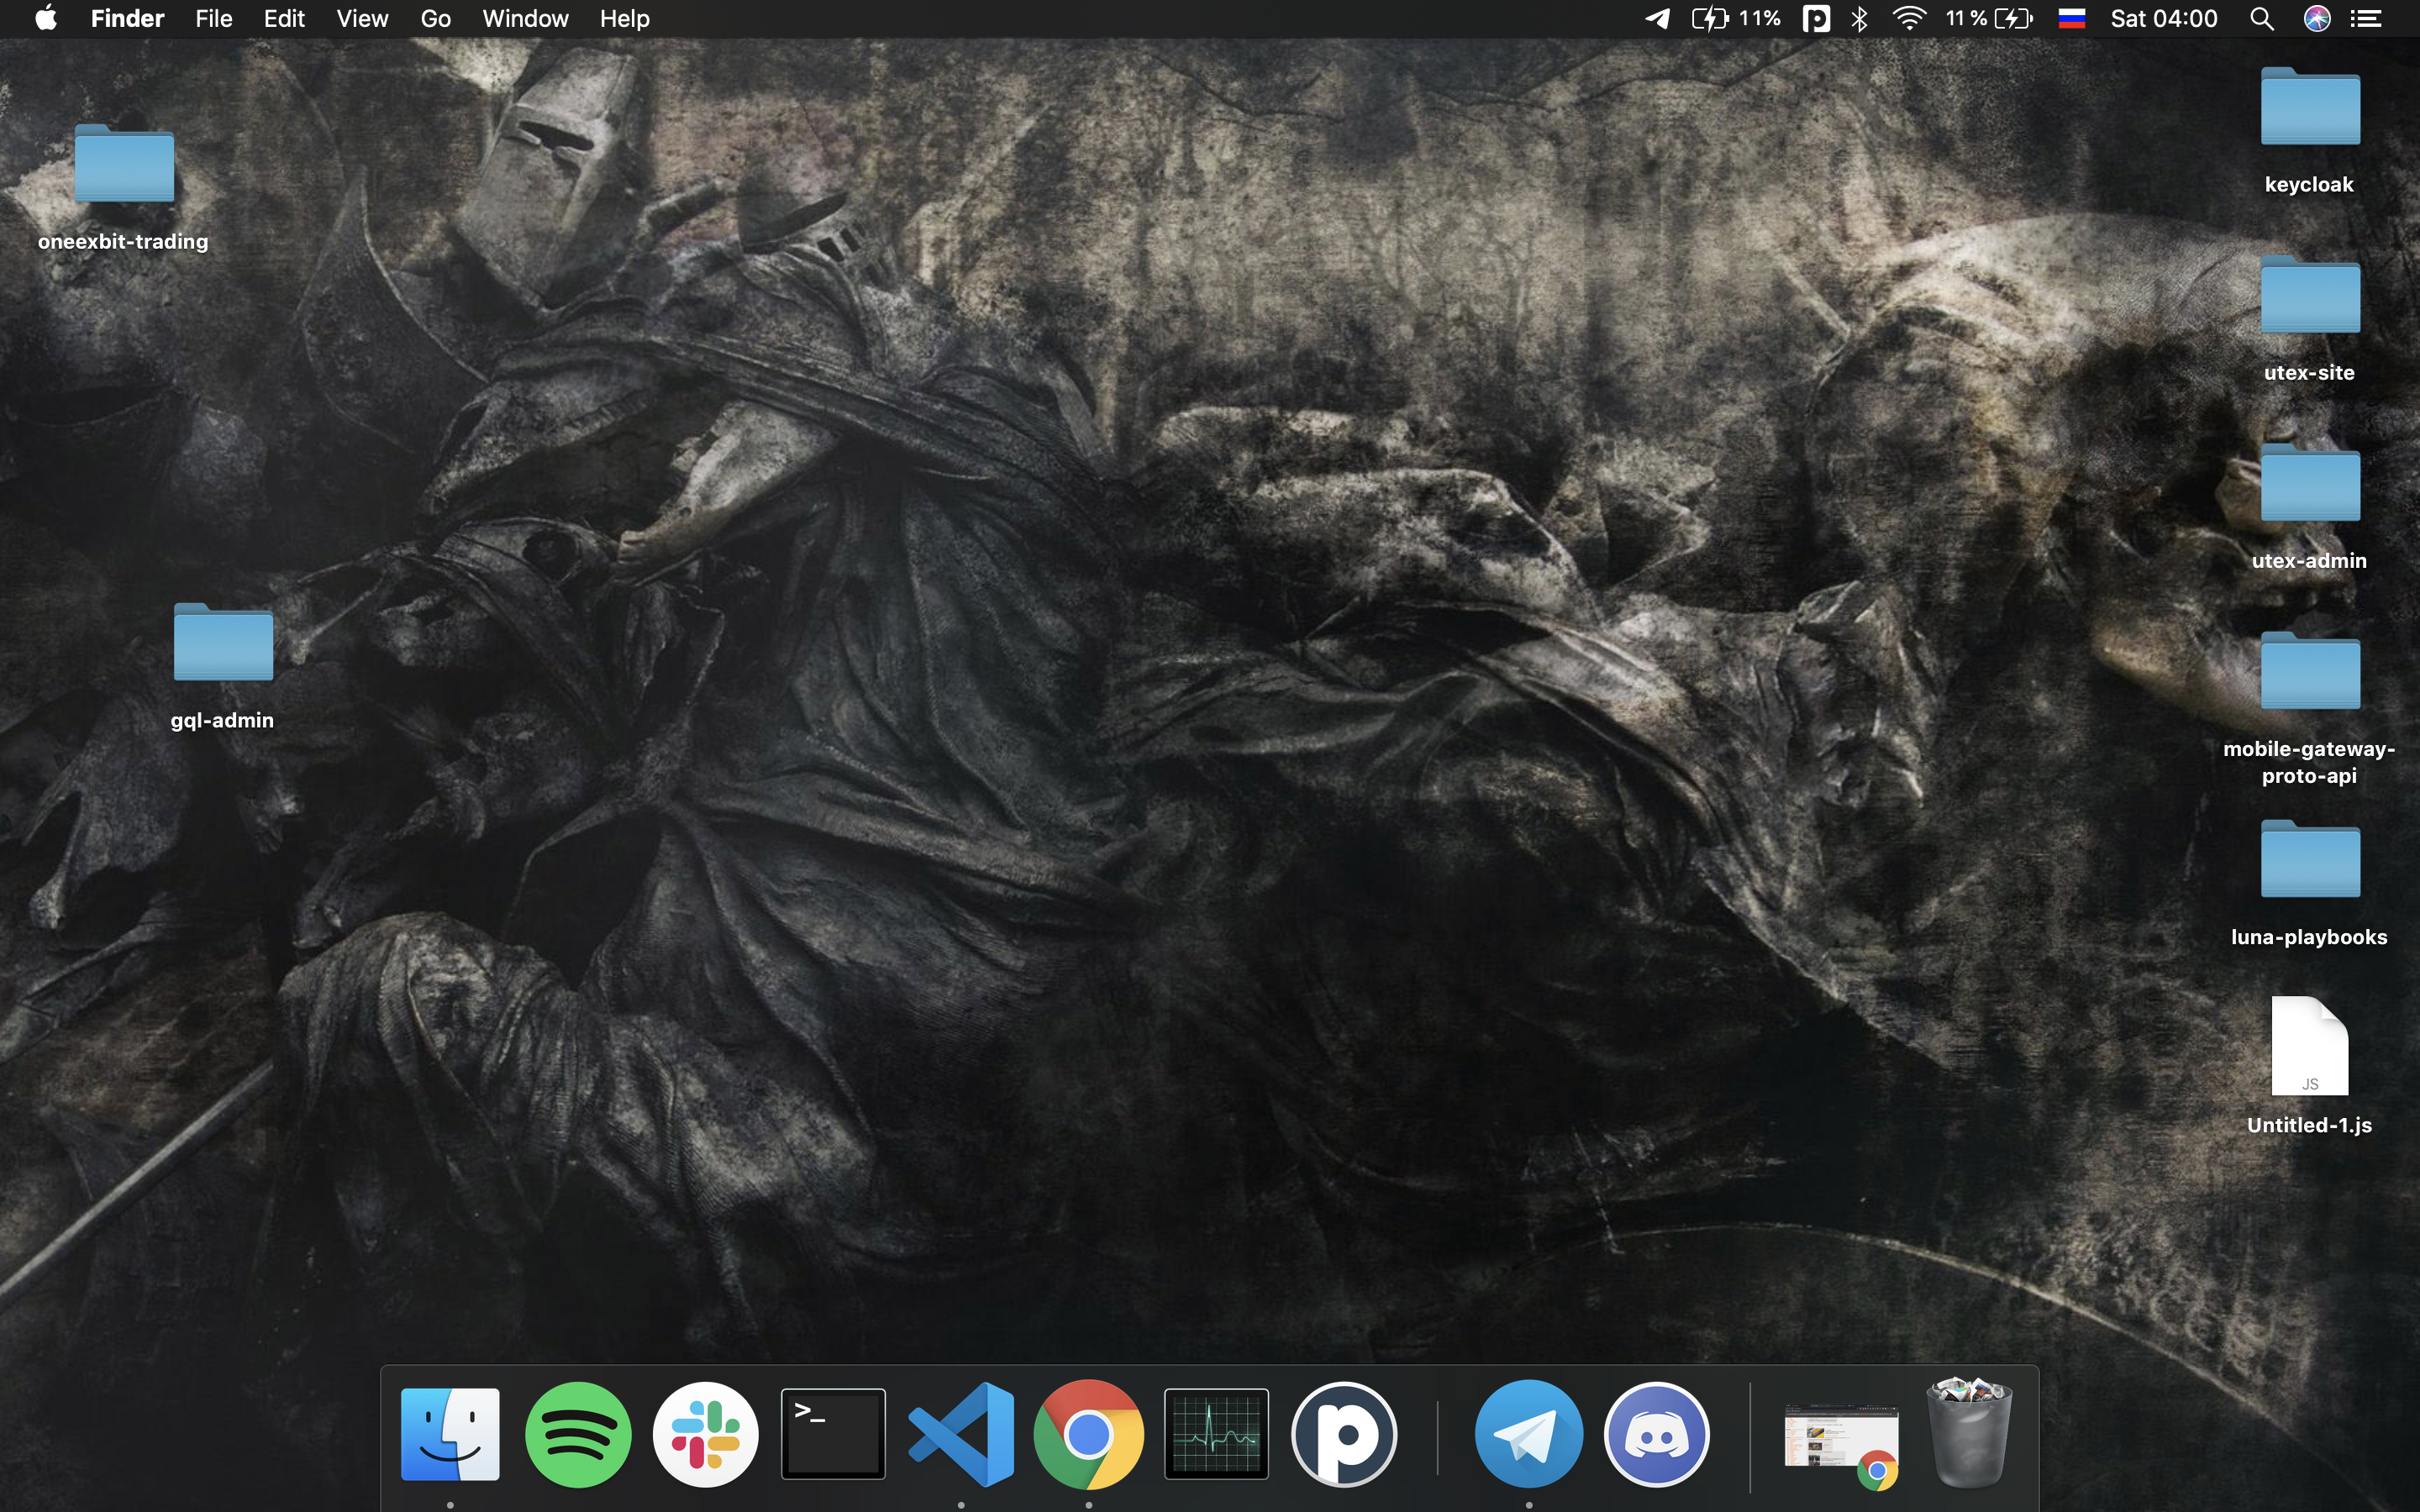This screenshot has width=2420, height=1512.
Task: Open the Finder menu
Action: click(x=127, y=18)
